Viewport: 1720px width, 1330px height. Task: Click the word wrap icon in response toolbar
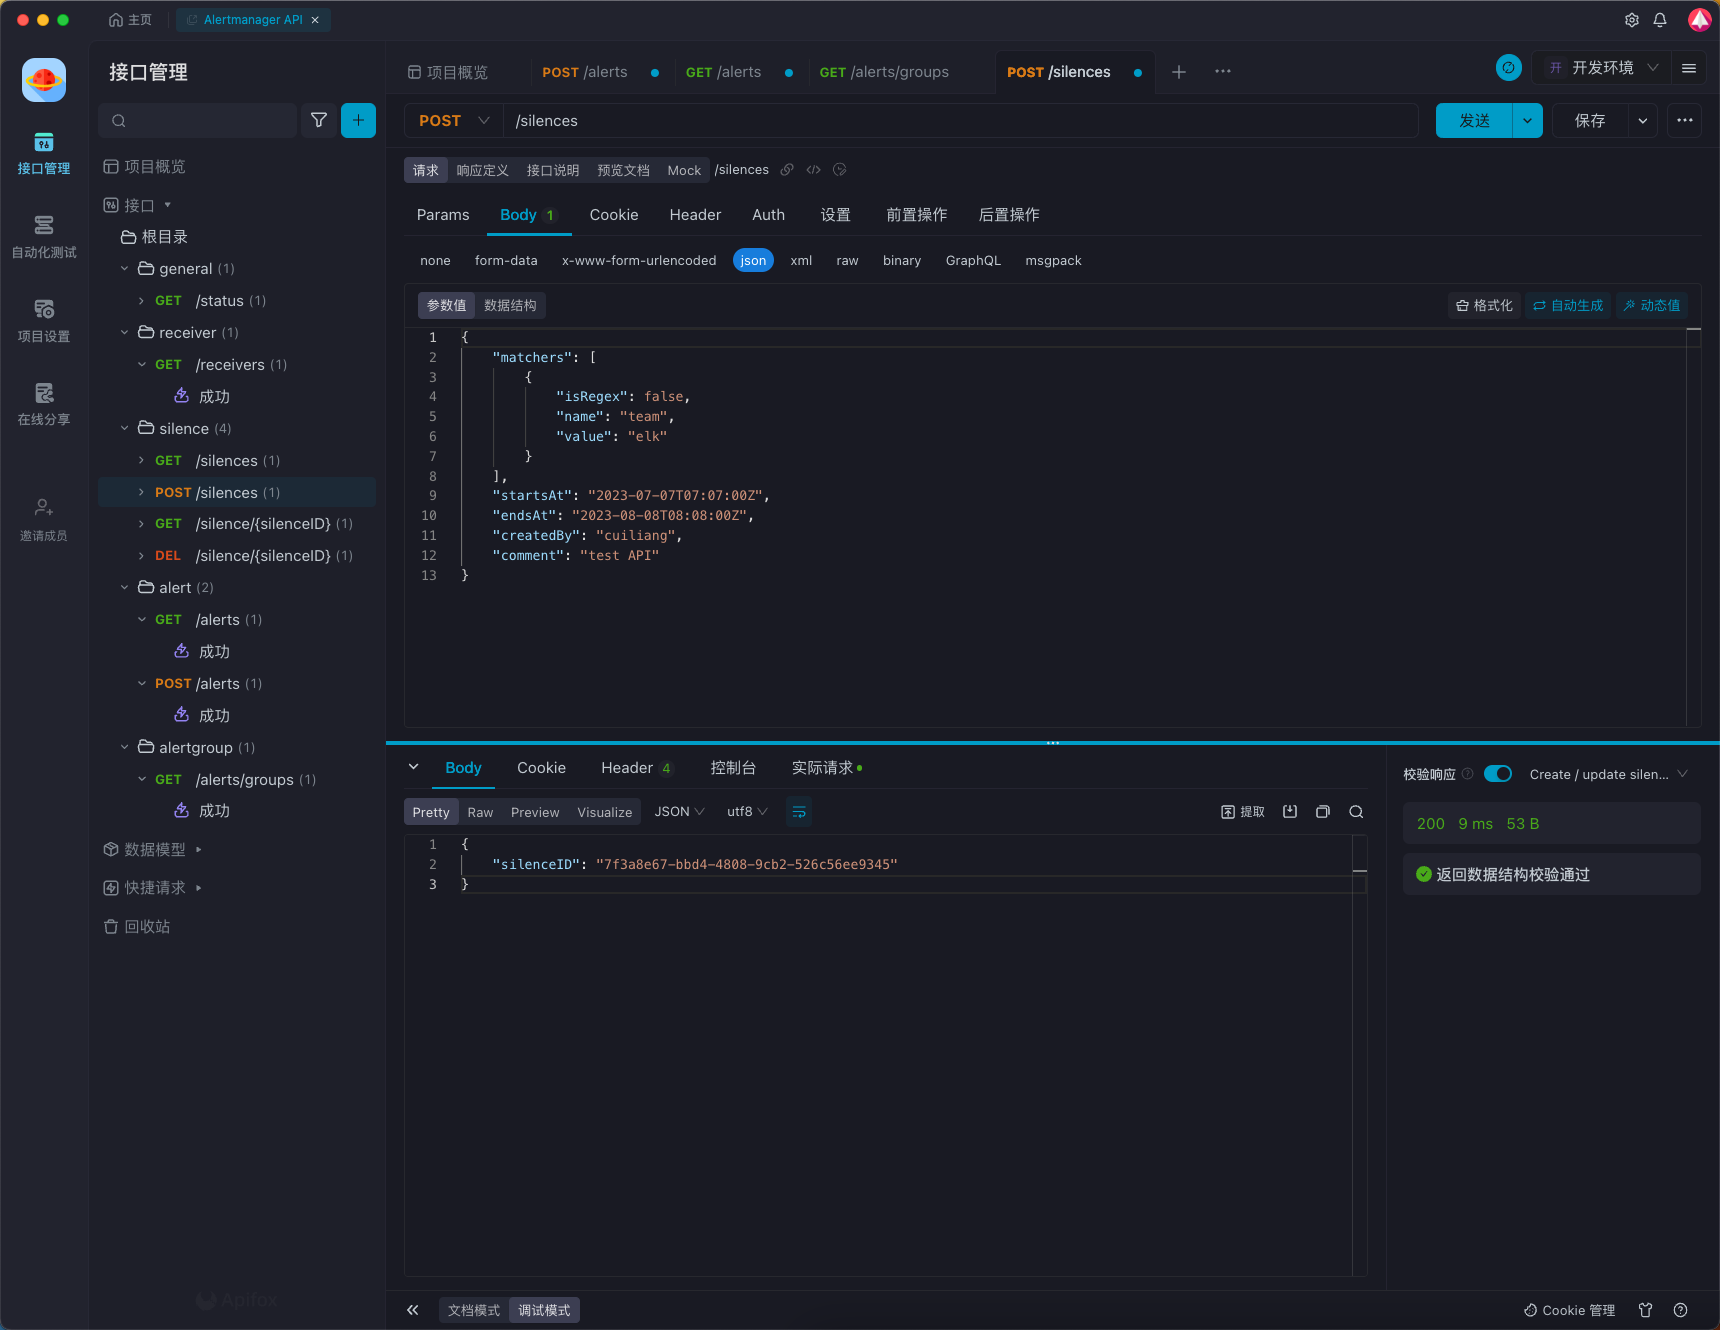[799, 812]
